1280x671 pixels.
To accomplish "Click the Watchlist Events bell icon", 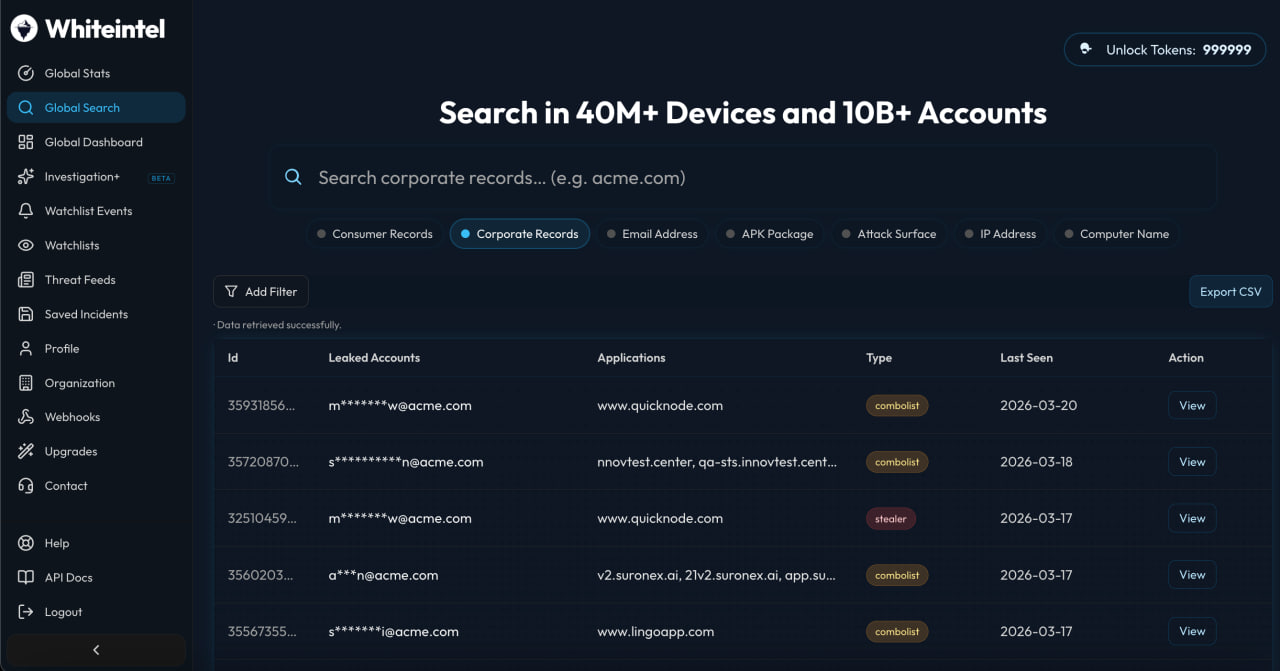I will pyautogui.click(x=26, y=211).
